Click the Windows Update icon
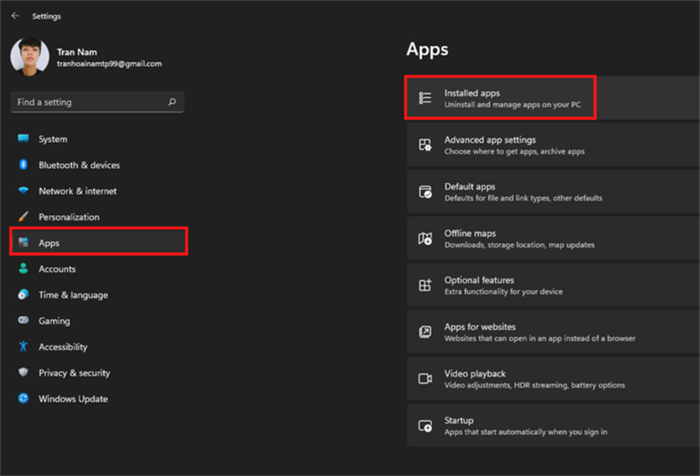The height and width of the screenshot is (476, 700). click(x=23, y=398)
